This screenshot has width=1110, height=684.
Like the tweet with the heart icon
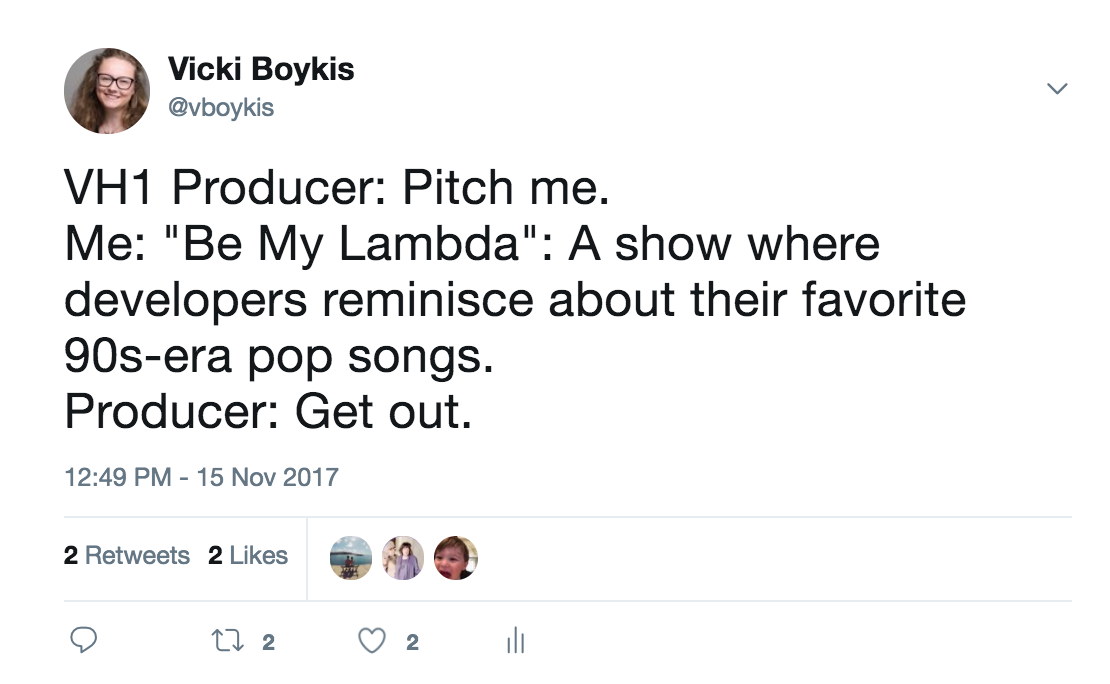[372, 641]
